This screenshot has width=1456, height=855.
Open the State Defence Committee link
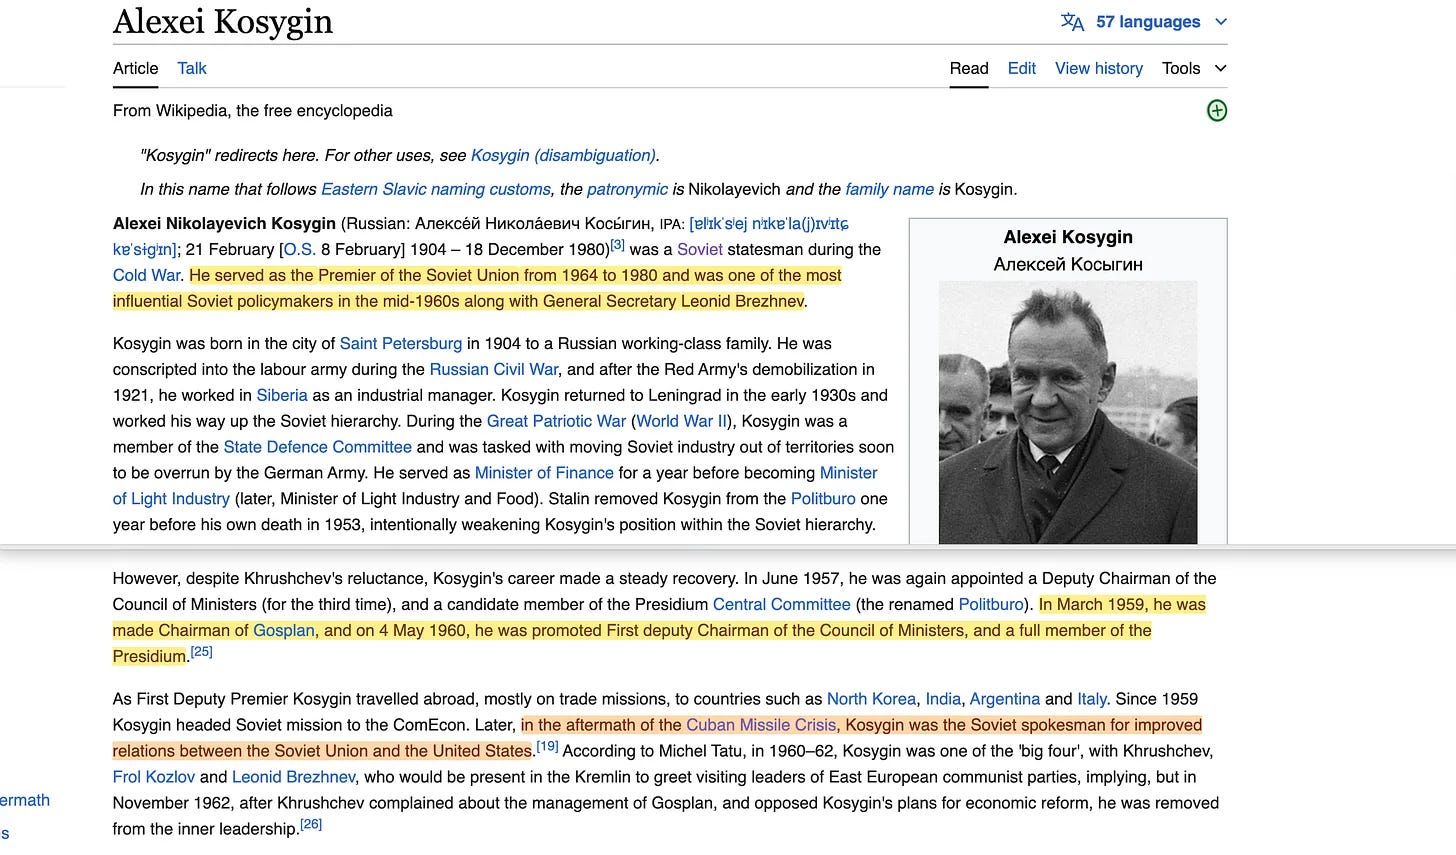tap(318, 447)
